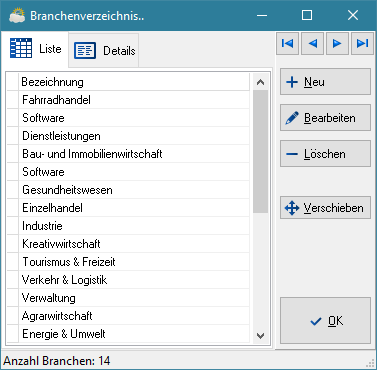The width and height of the screenshot is (377, 370).
Task: Close the Branchenverzeichnis window
Action: pos(353,15)
